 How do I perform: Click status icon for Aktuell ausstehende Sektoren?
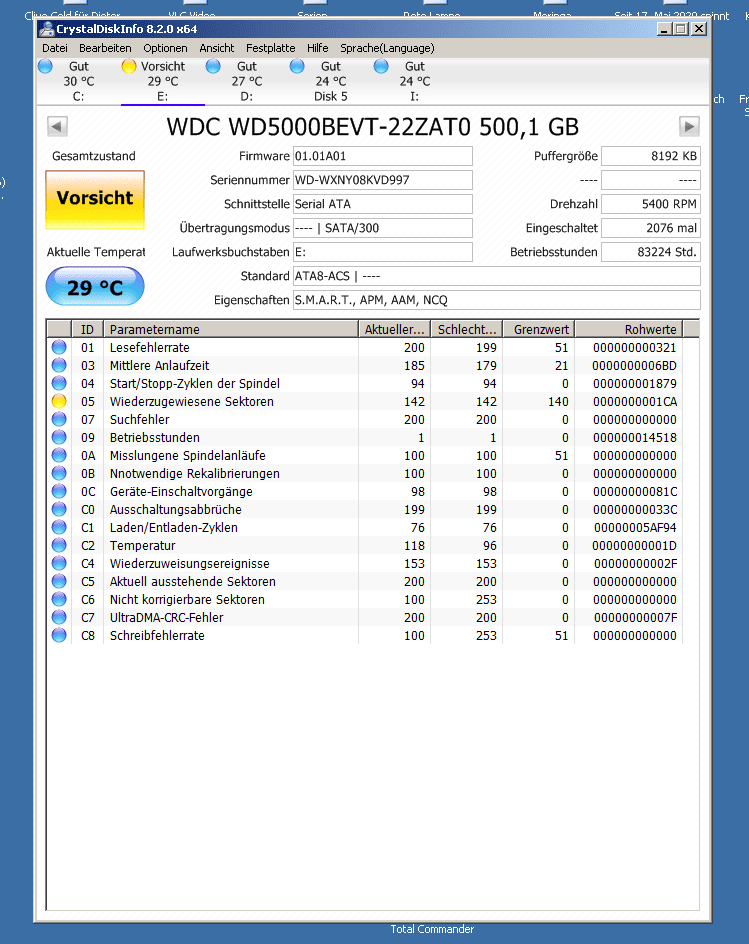click(59, 582)
